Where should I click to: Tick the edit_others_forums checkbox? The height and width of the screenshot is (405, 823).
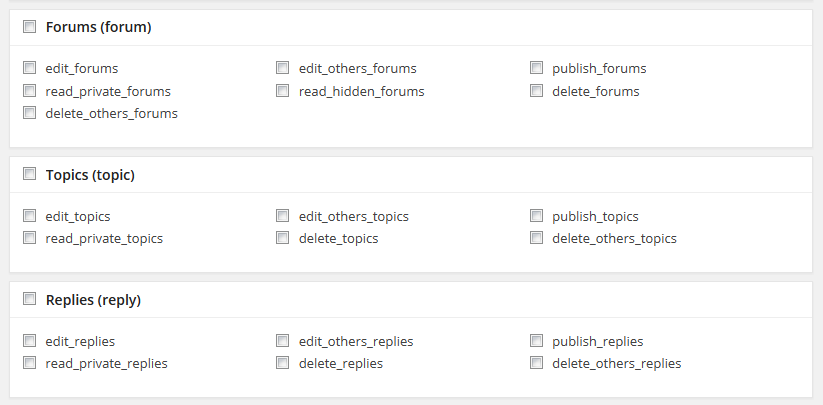(282, 68)
